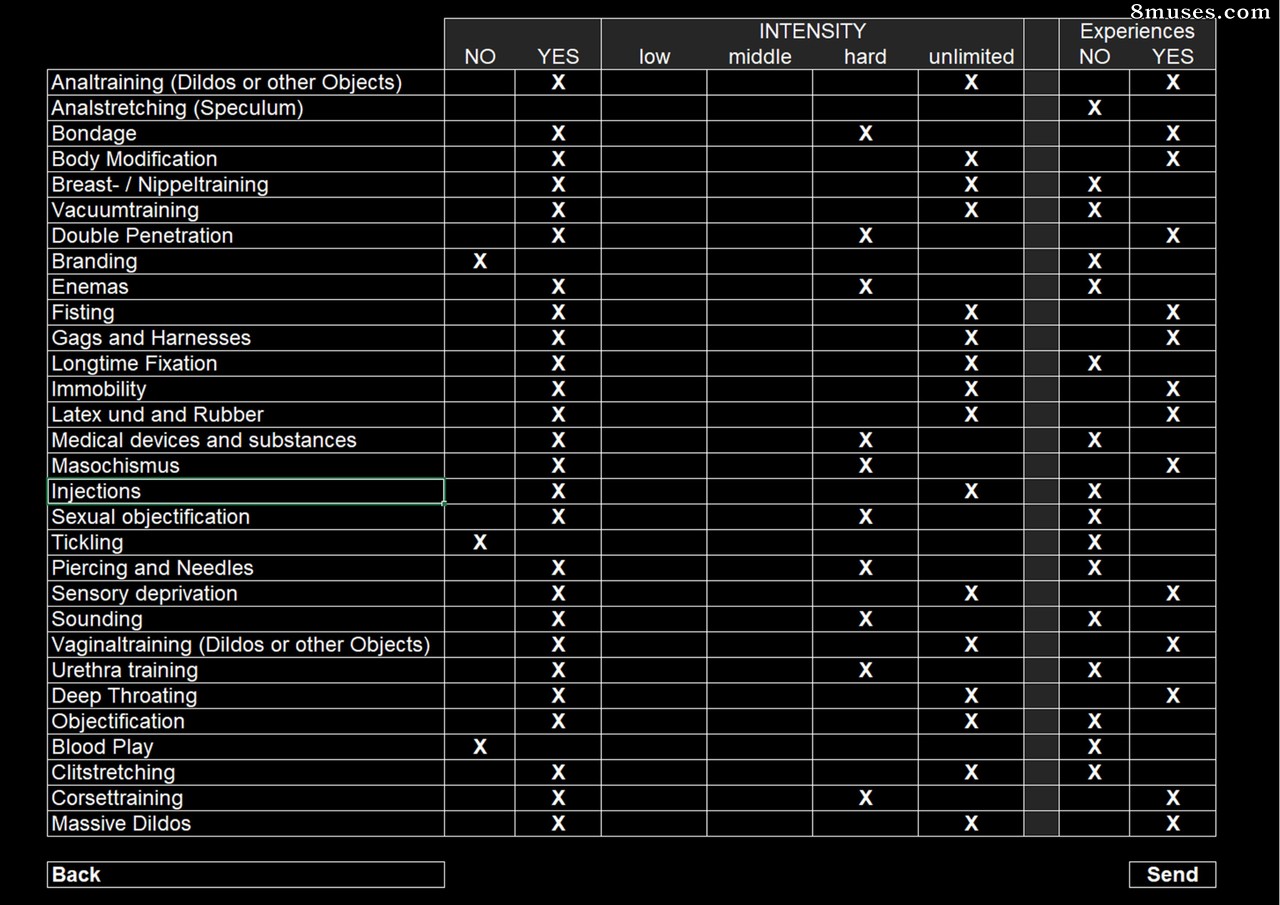Select the 'Vacuumtraining' row label
The width and height of the screenshot is (1280, 905).
pyautogui.click(x=125, y=210)
